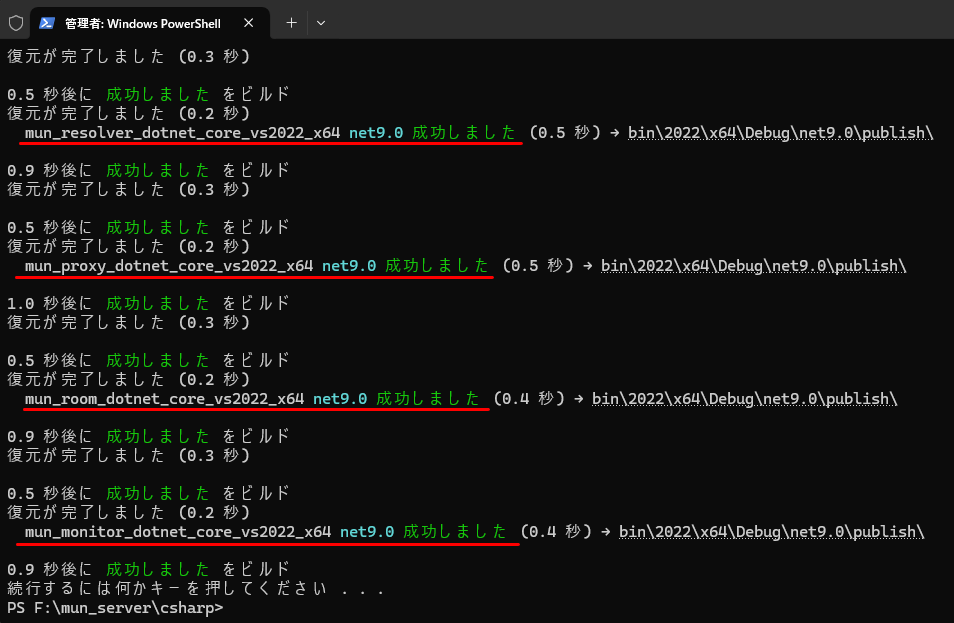
Task: Click the mun_resolver_dotnet_core_vs2022_x64 project name
Action: (x=183, y=132)
